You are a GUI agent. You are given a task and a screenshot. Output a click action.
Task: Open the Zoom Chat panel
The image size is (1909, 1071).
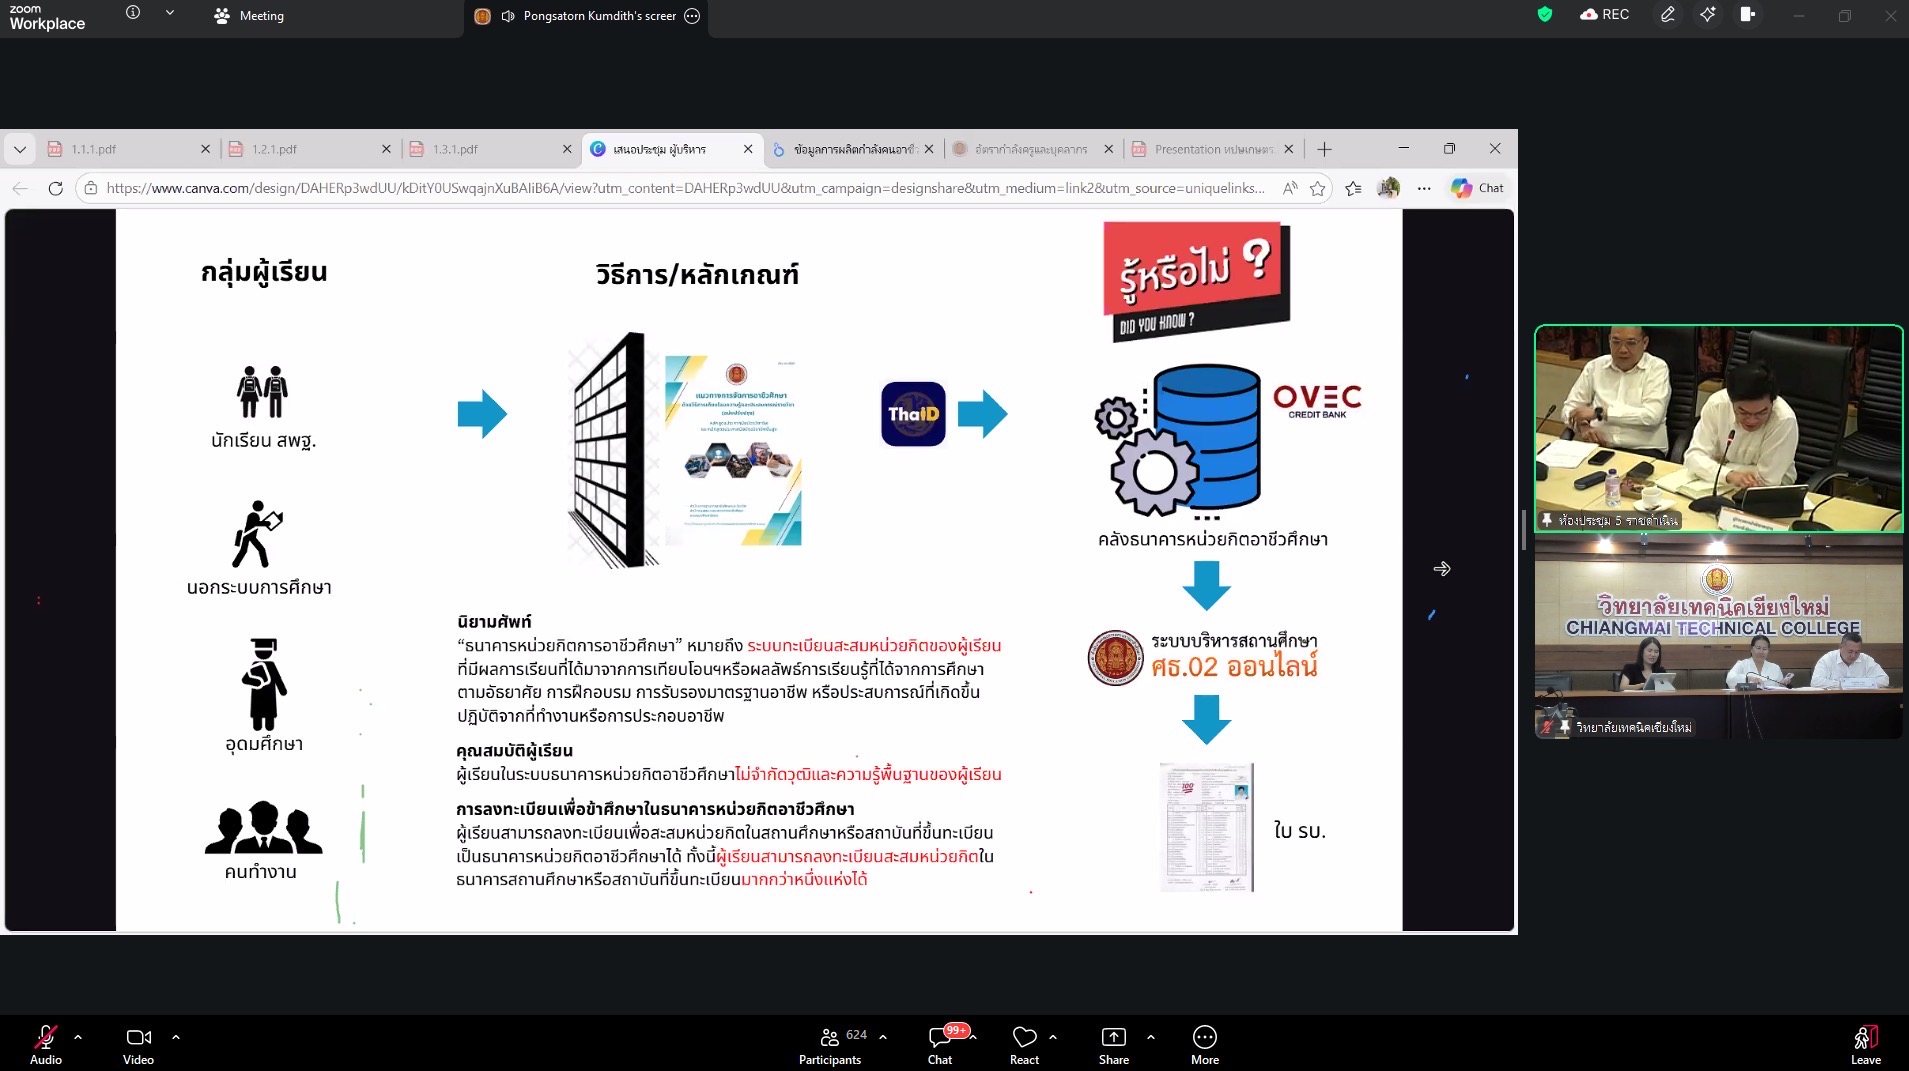[940, 1043]
